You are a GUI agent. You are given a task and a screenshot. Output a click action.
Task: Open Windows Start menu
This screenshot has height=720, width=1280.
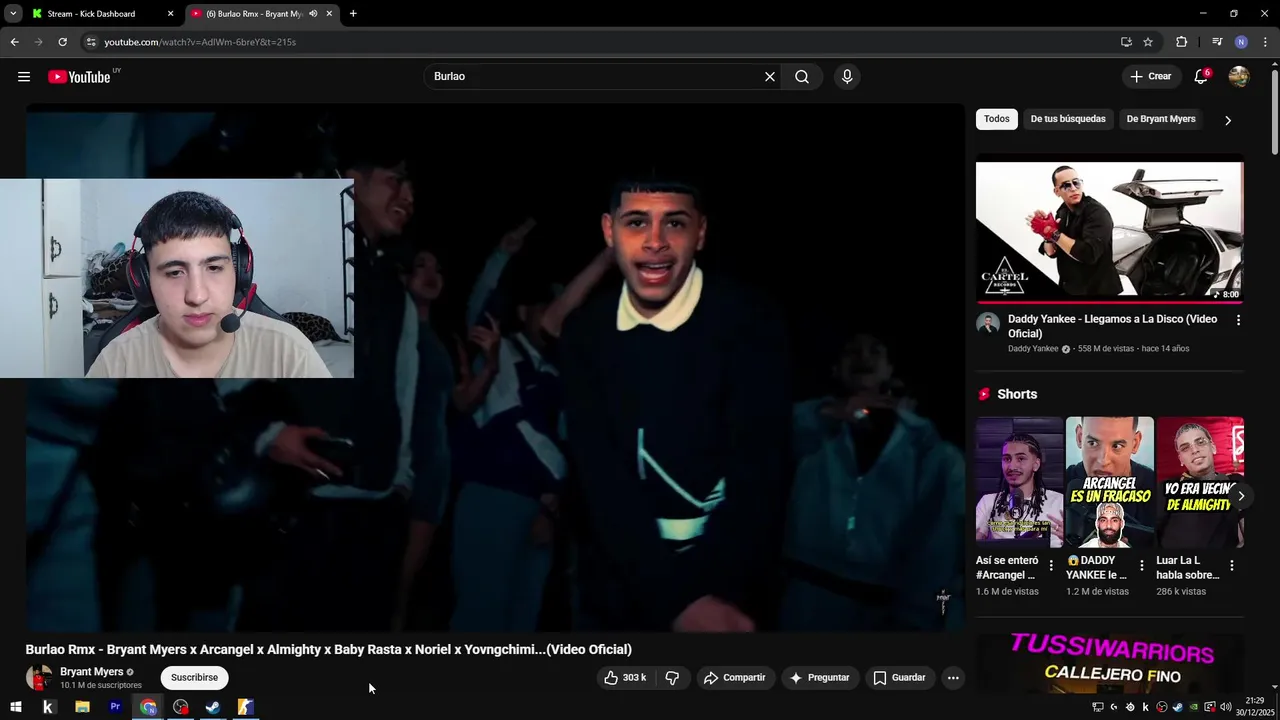(x=15, y=707)
